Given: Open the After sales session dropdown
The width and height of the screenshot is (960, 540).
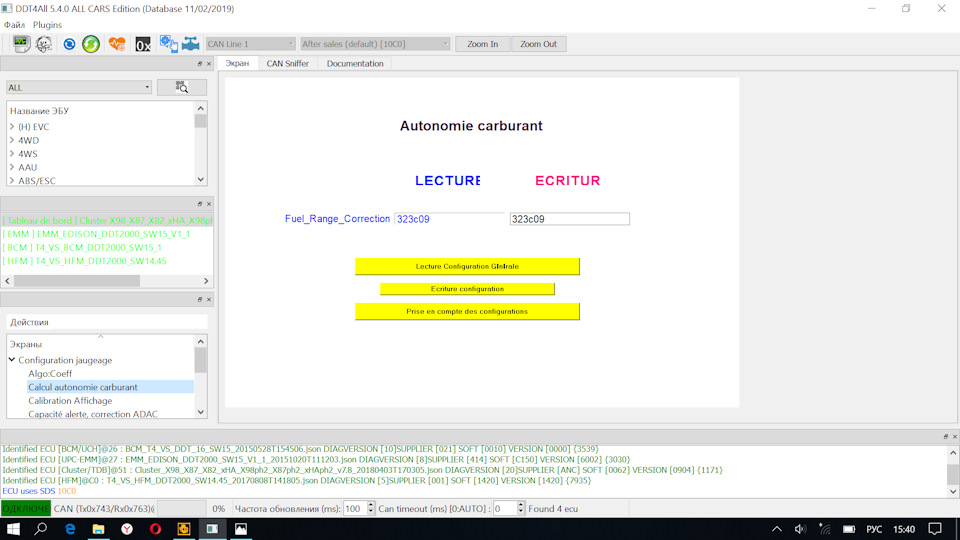Looking at the screenshot, I should 375,44.
